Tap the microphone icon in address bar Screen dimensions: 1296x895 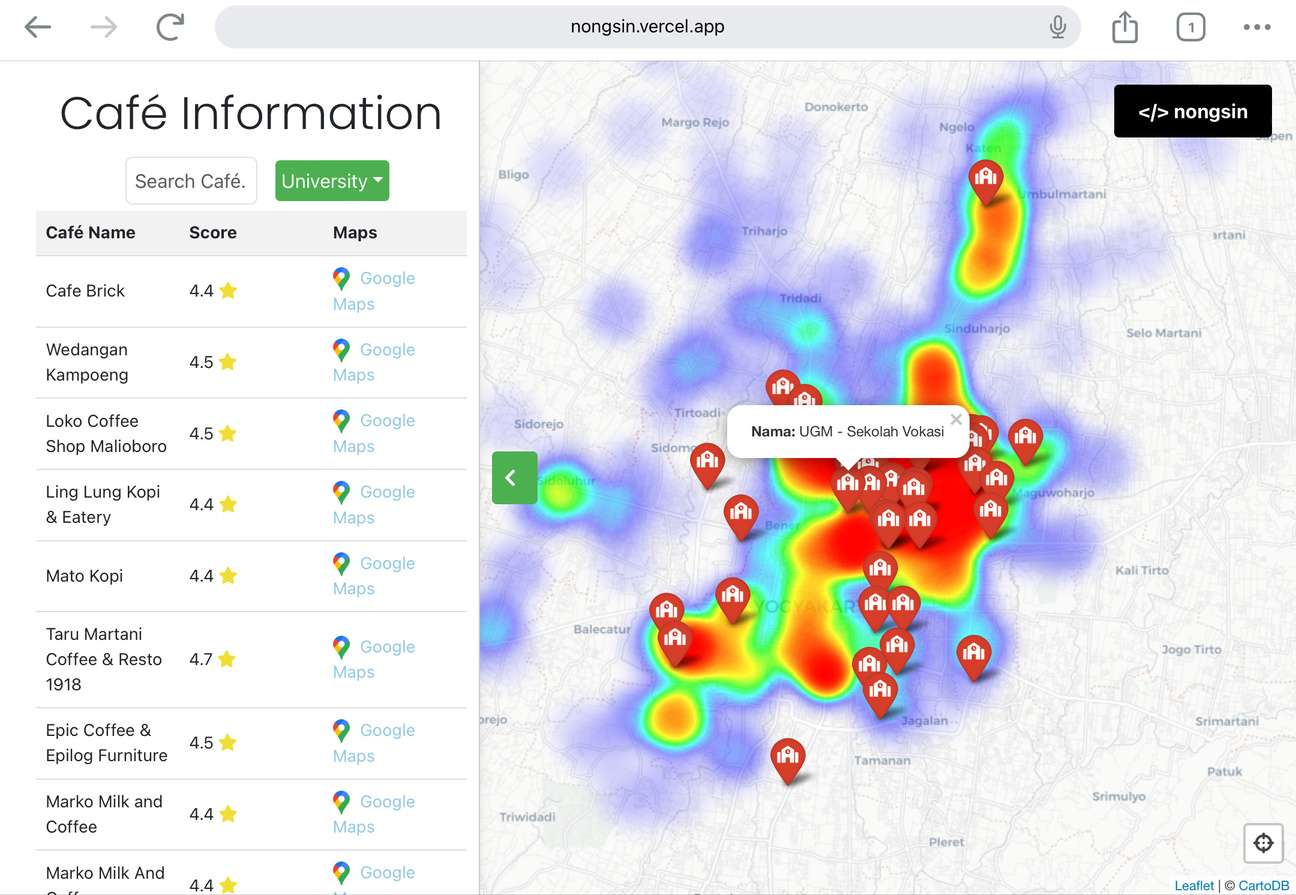[1057, 27]
